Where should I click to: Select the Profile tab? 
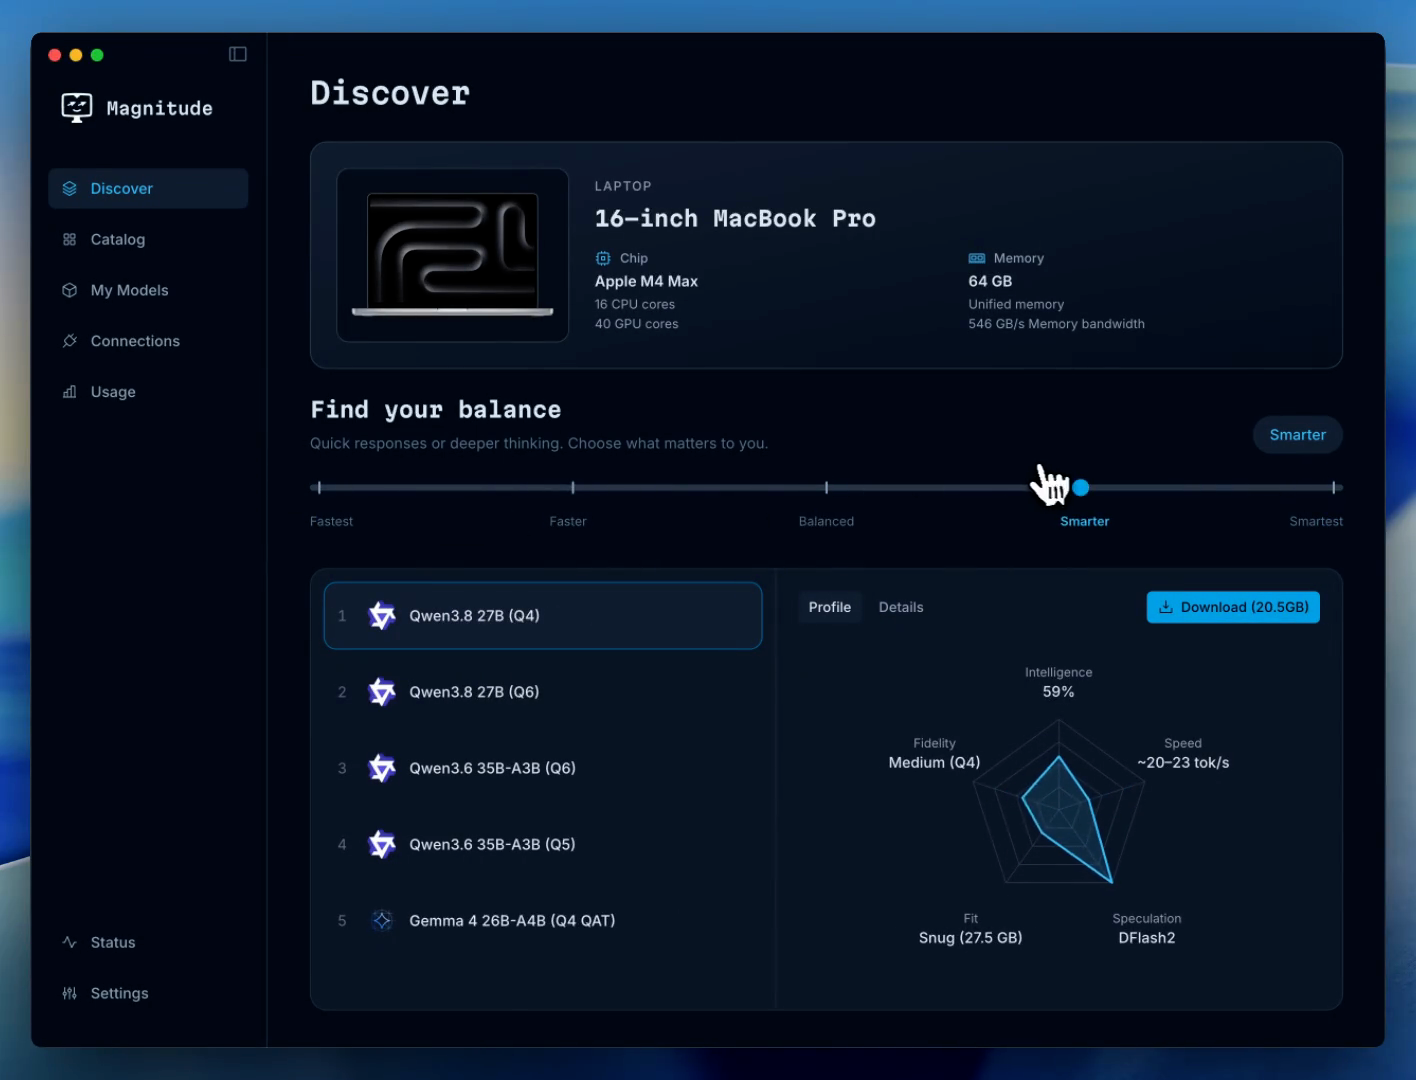coord(830,607)
